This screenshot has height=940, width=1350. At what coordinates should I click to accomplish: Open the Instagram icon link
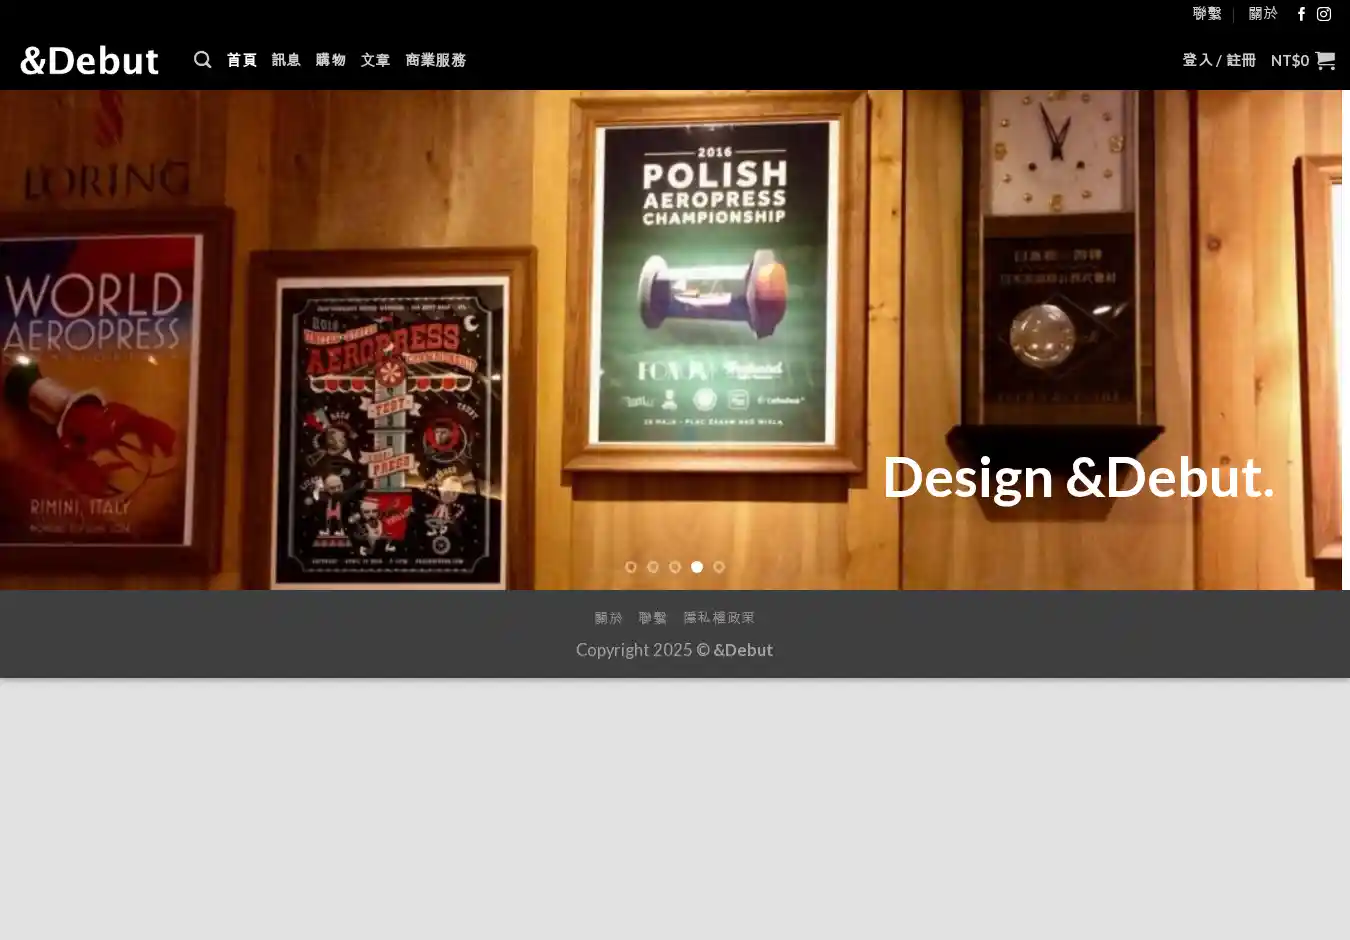[x=1324, y=14]
